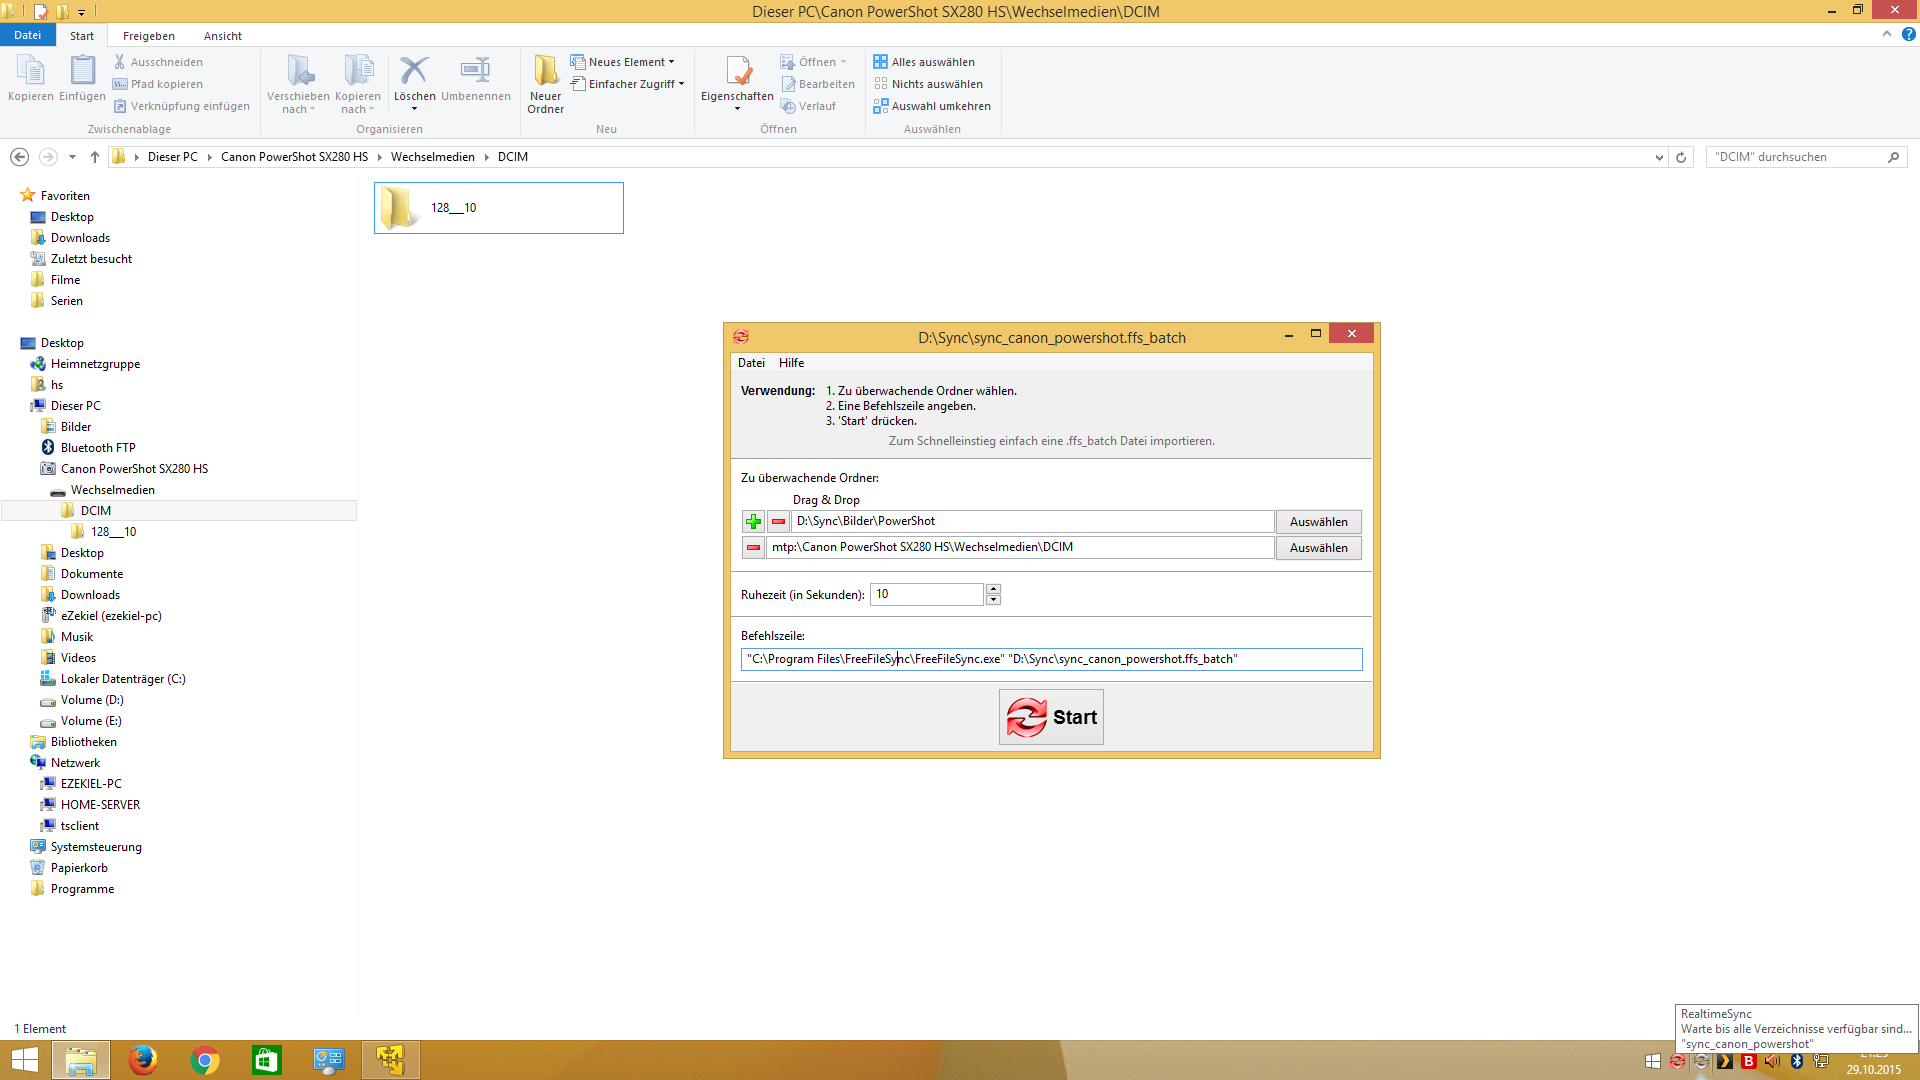This screenshot has width=1920, height=1080.
Task: Open the Einfacher Zugriff dropdown
Action: point(628,84)
